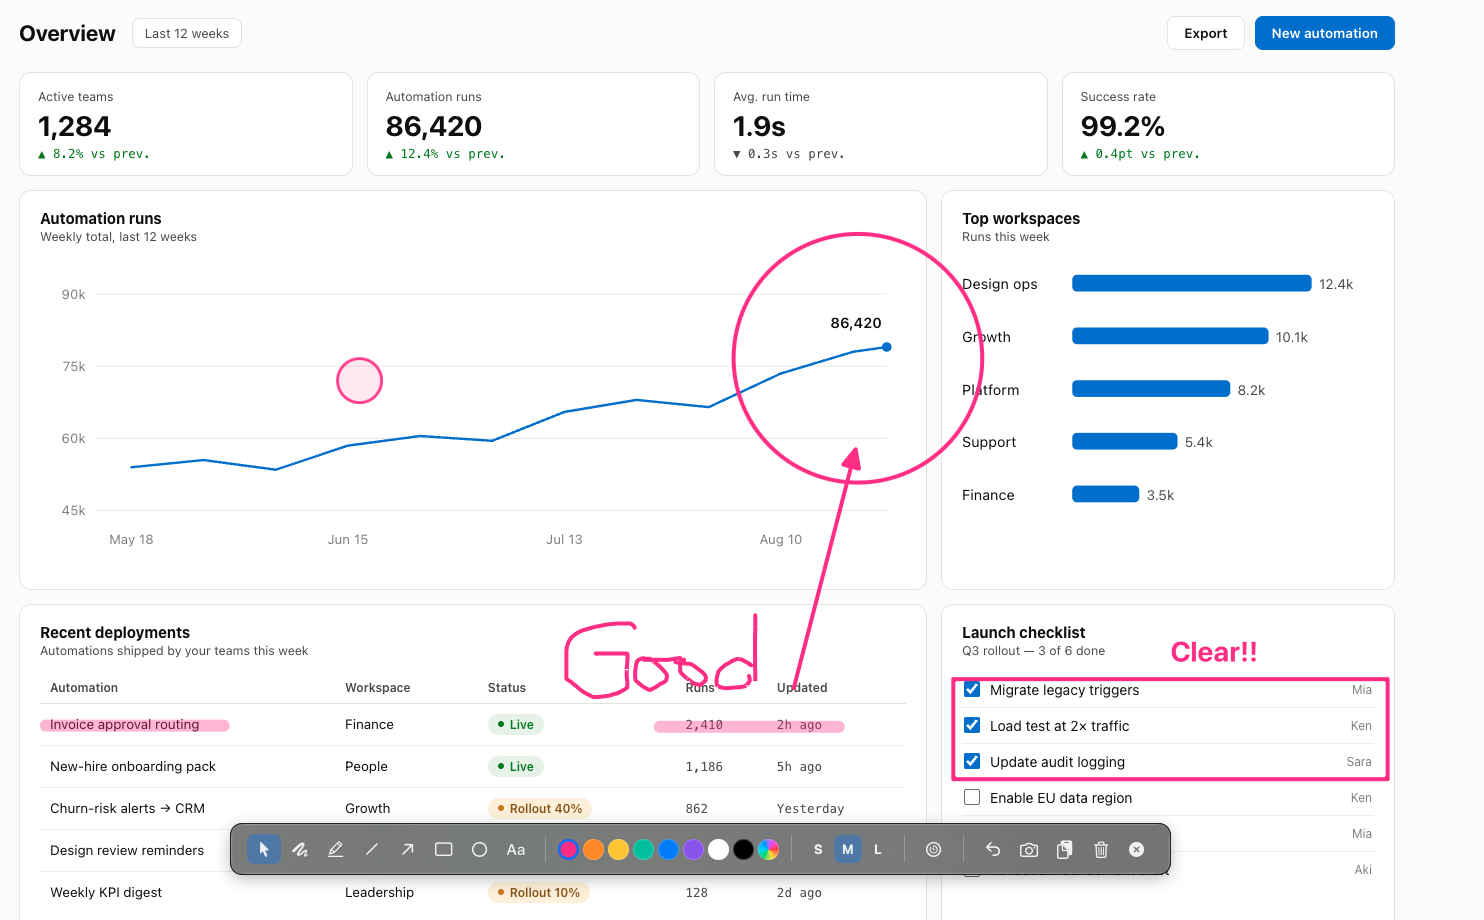
Task: Select the freehand scribble pen tool
Action: tap(300, 849)
